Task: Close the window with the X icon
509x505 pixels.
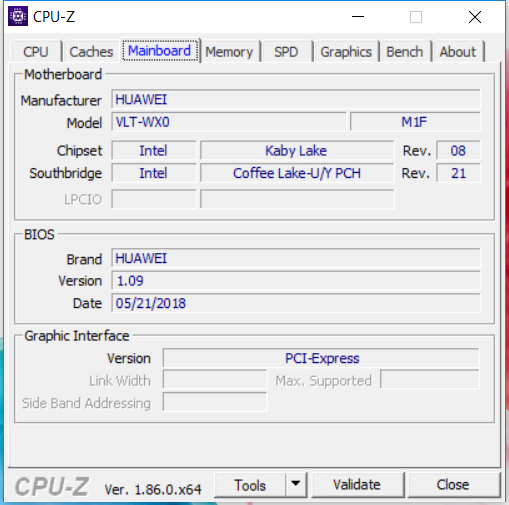Action: point(475,17)
